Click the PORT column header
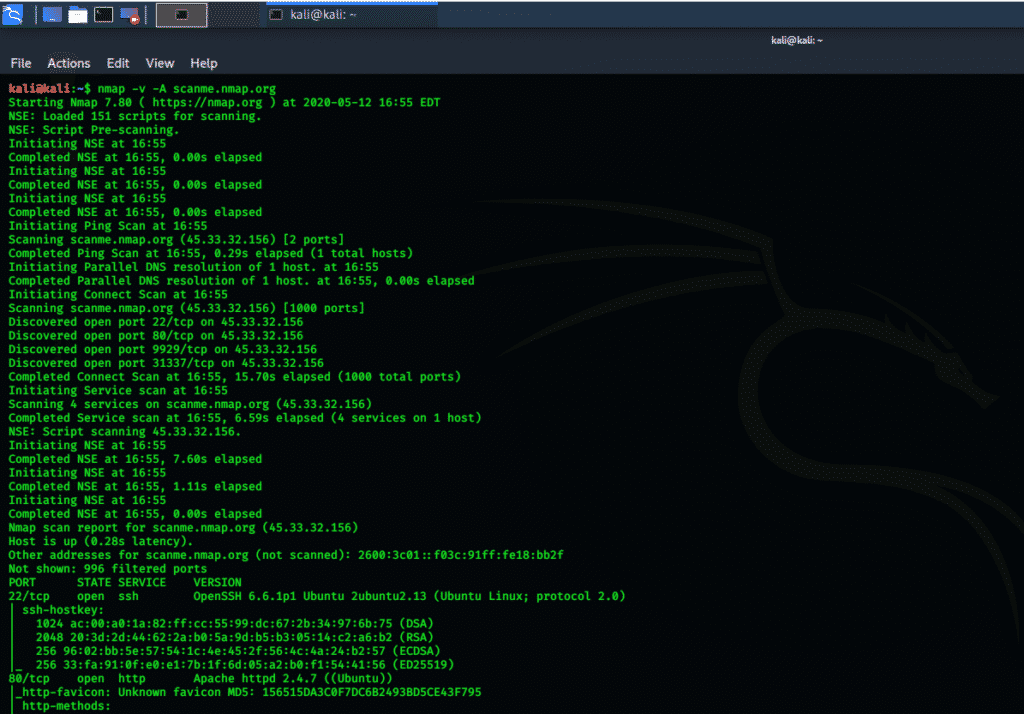This screenshot has height=714, width=1024. point(22,583)
